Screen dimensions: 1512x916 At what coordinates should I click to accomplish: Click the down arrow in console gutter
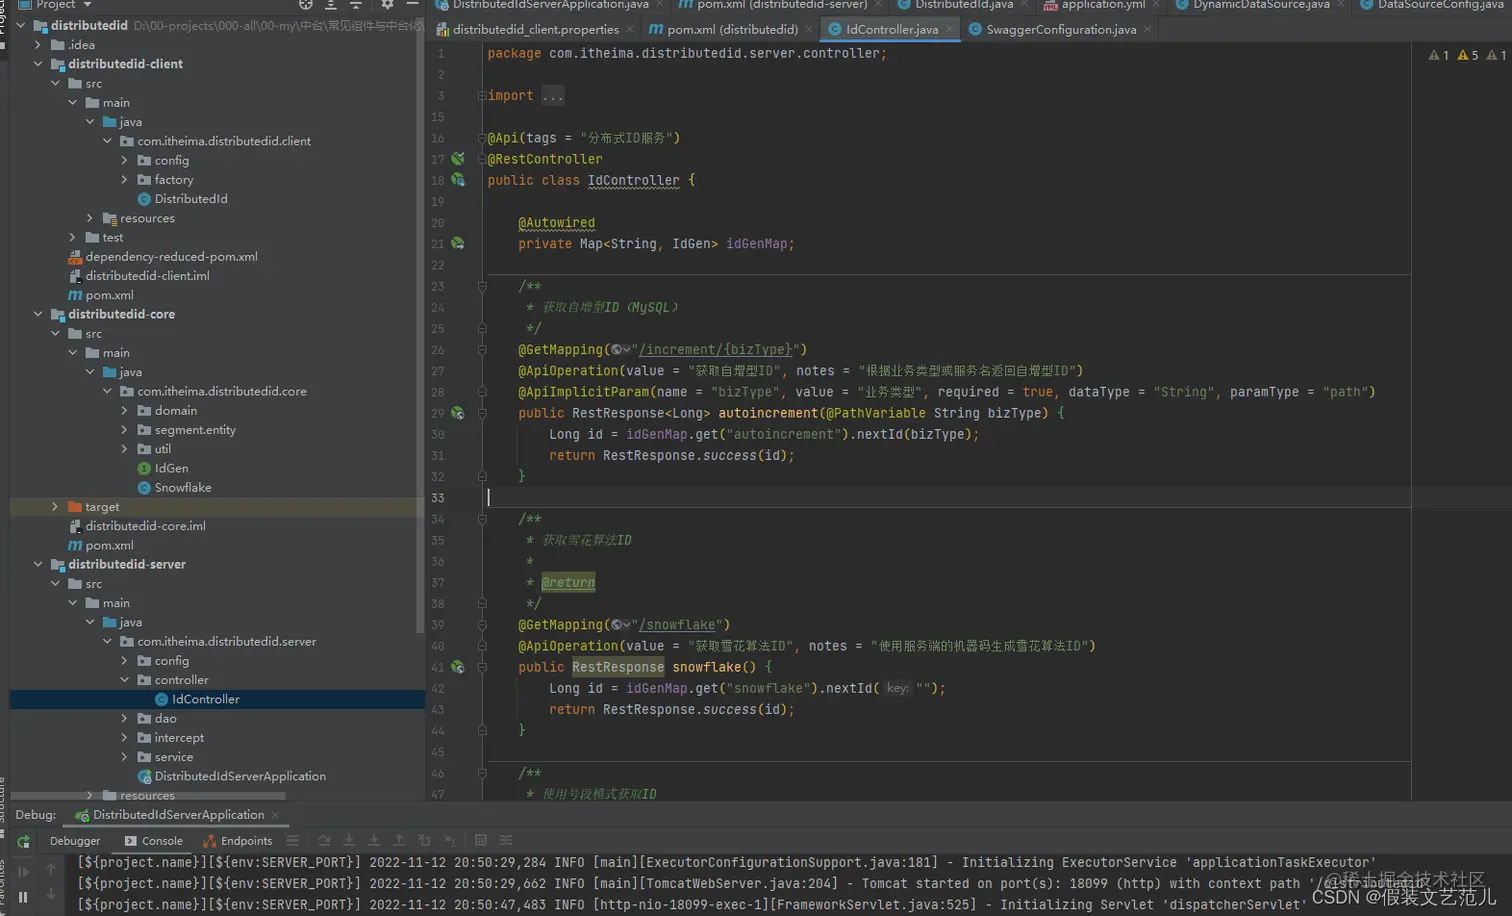coord(51,895)
